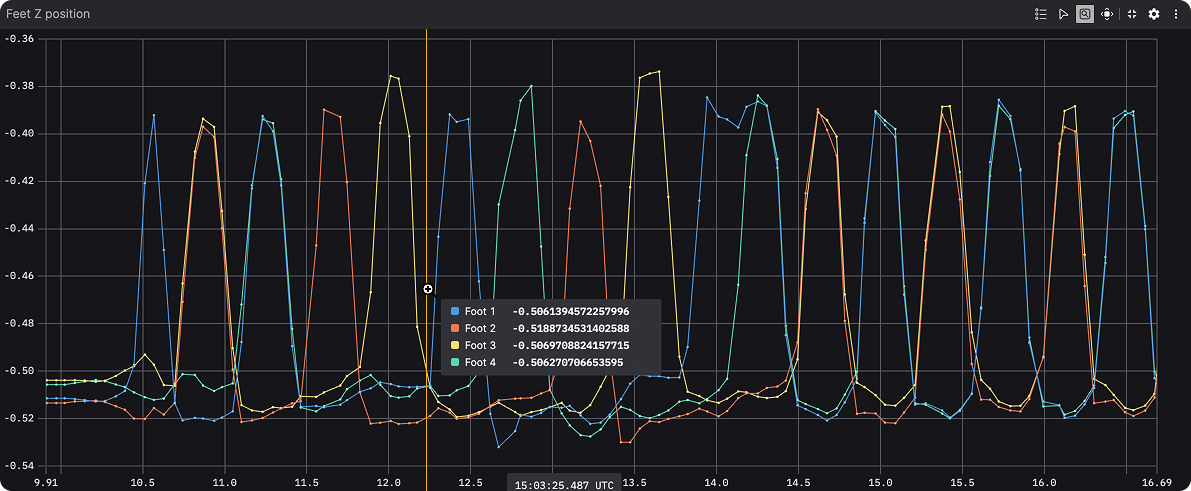Click Foot 3 value in tooltip
This screenshot has height=491, width=1191.
[571, 345]
